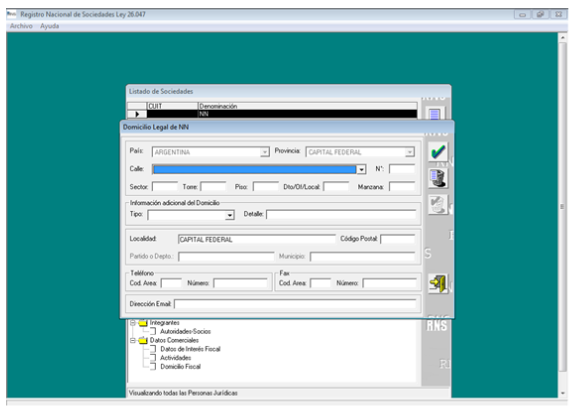Viewport: 583px width, 410px height.
Task: Collapse the Datos Comerciales tree node
Action: [133, 340]
